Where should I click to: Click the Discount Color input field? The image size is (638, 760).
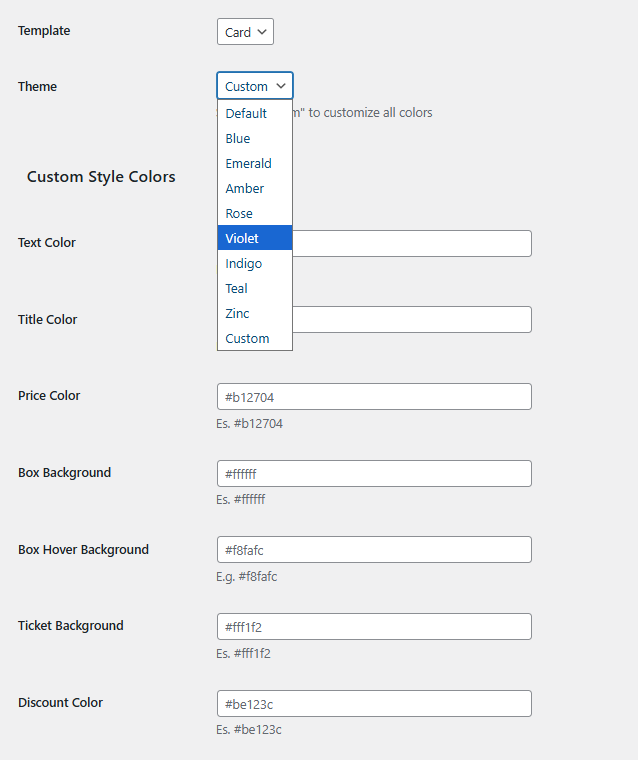click(373, 704)
